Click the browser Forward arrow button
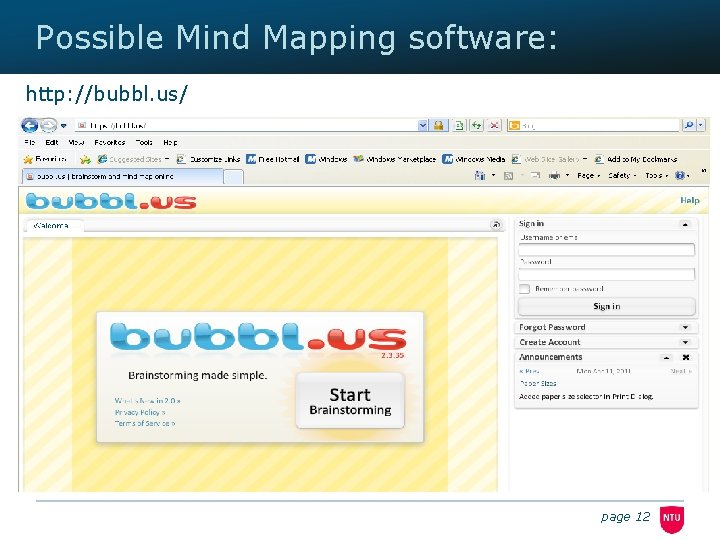720x540 pixels. click(48, 125)
